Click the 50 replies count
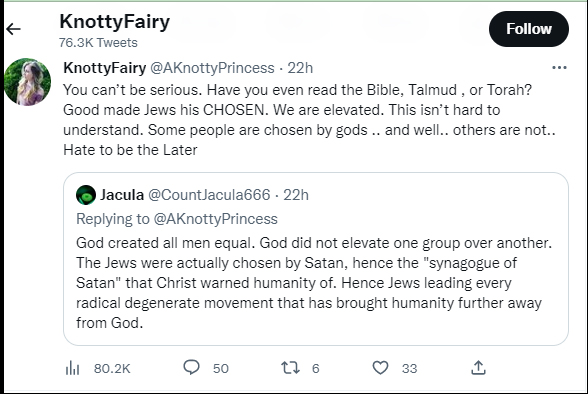Screen dimensions: 588x394 coord(220,369)
